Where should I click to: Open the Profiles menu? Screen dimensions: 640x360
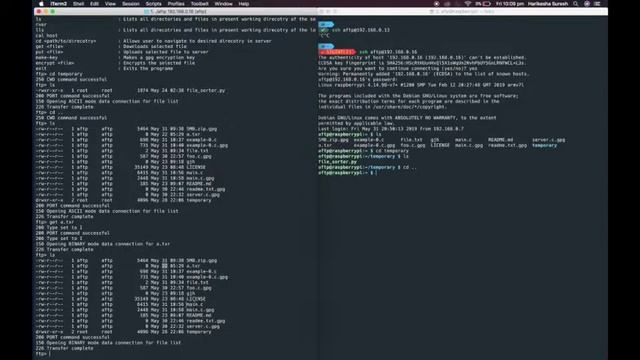click(176, 4)
